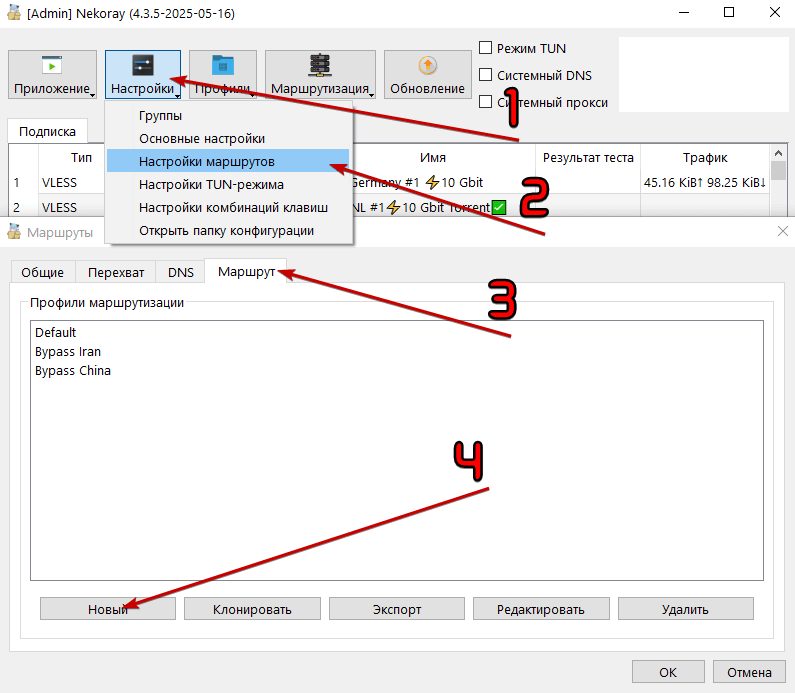Screen dimensions: 795x693
Task: Select Bypass Iran routing profile
Action: click(68, 352)
